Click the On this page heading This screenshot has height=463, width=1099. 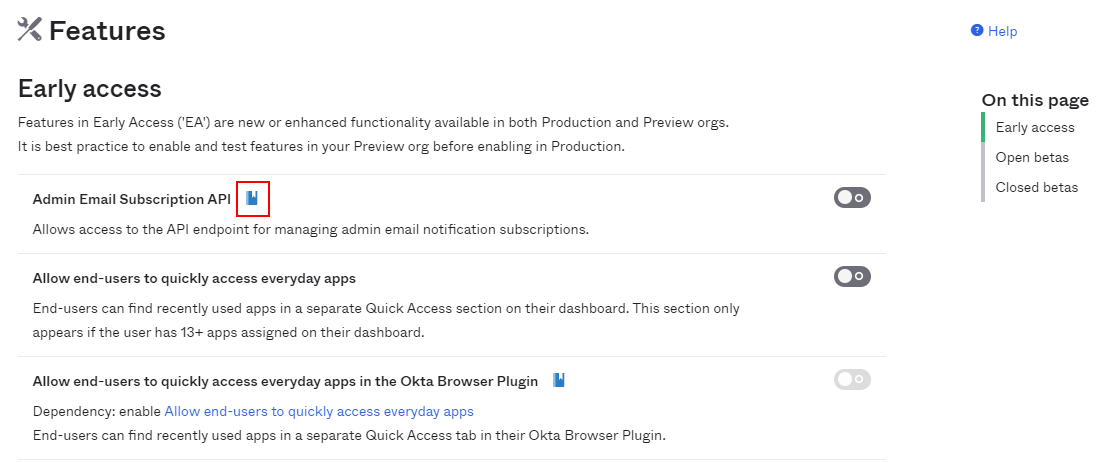pyautogui.click(x=1035, y=100)
